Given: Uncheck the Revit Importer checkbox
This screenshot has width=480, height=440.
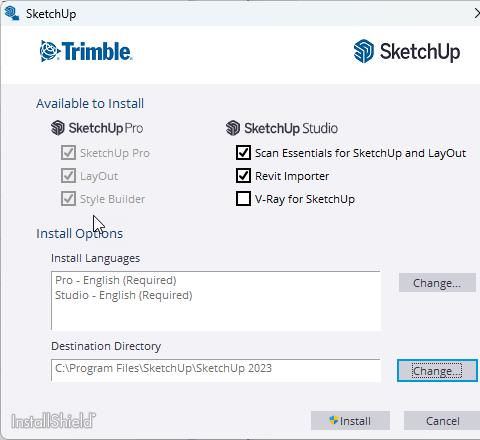Looking at the screenshot, I should coord(243,176).
